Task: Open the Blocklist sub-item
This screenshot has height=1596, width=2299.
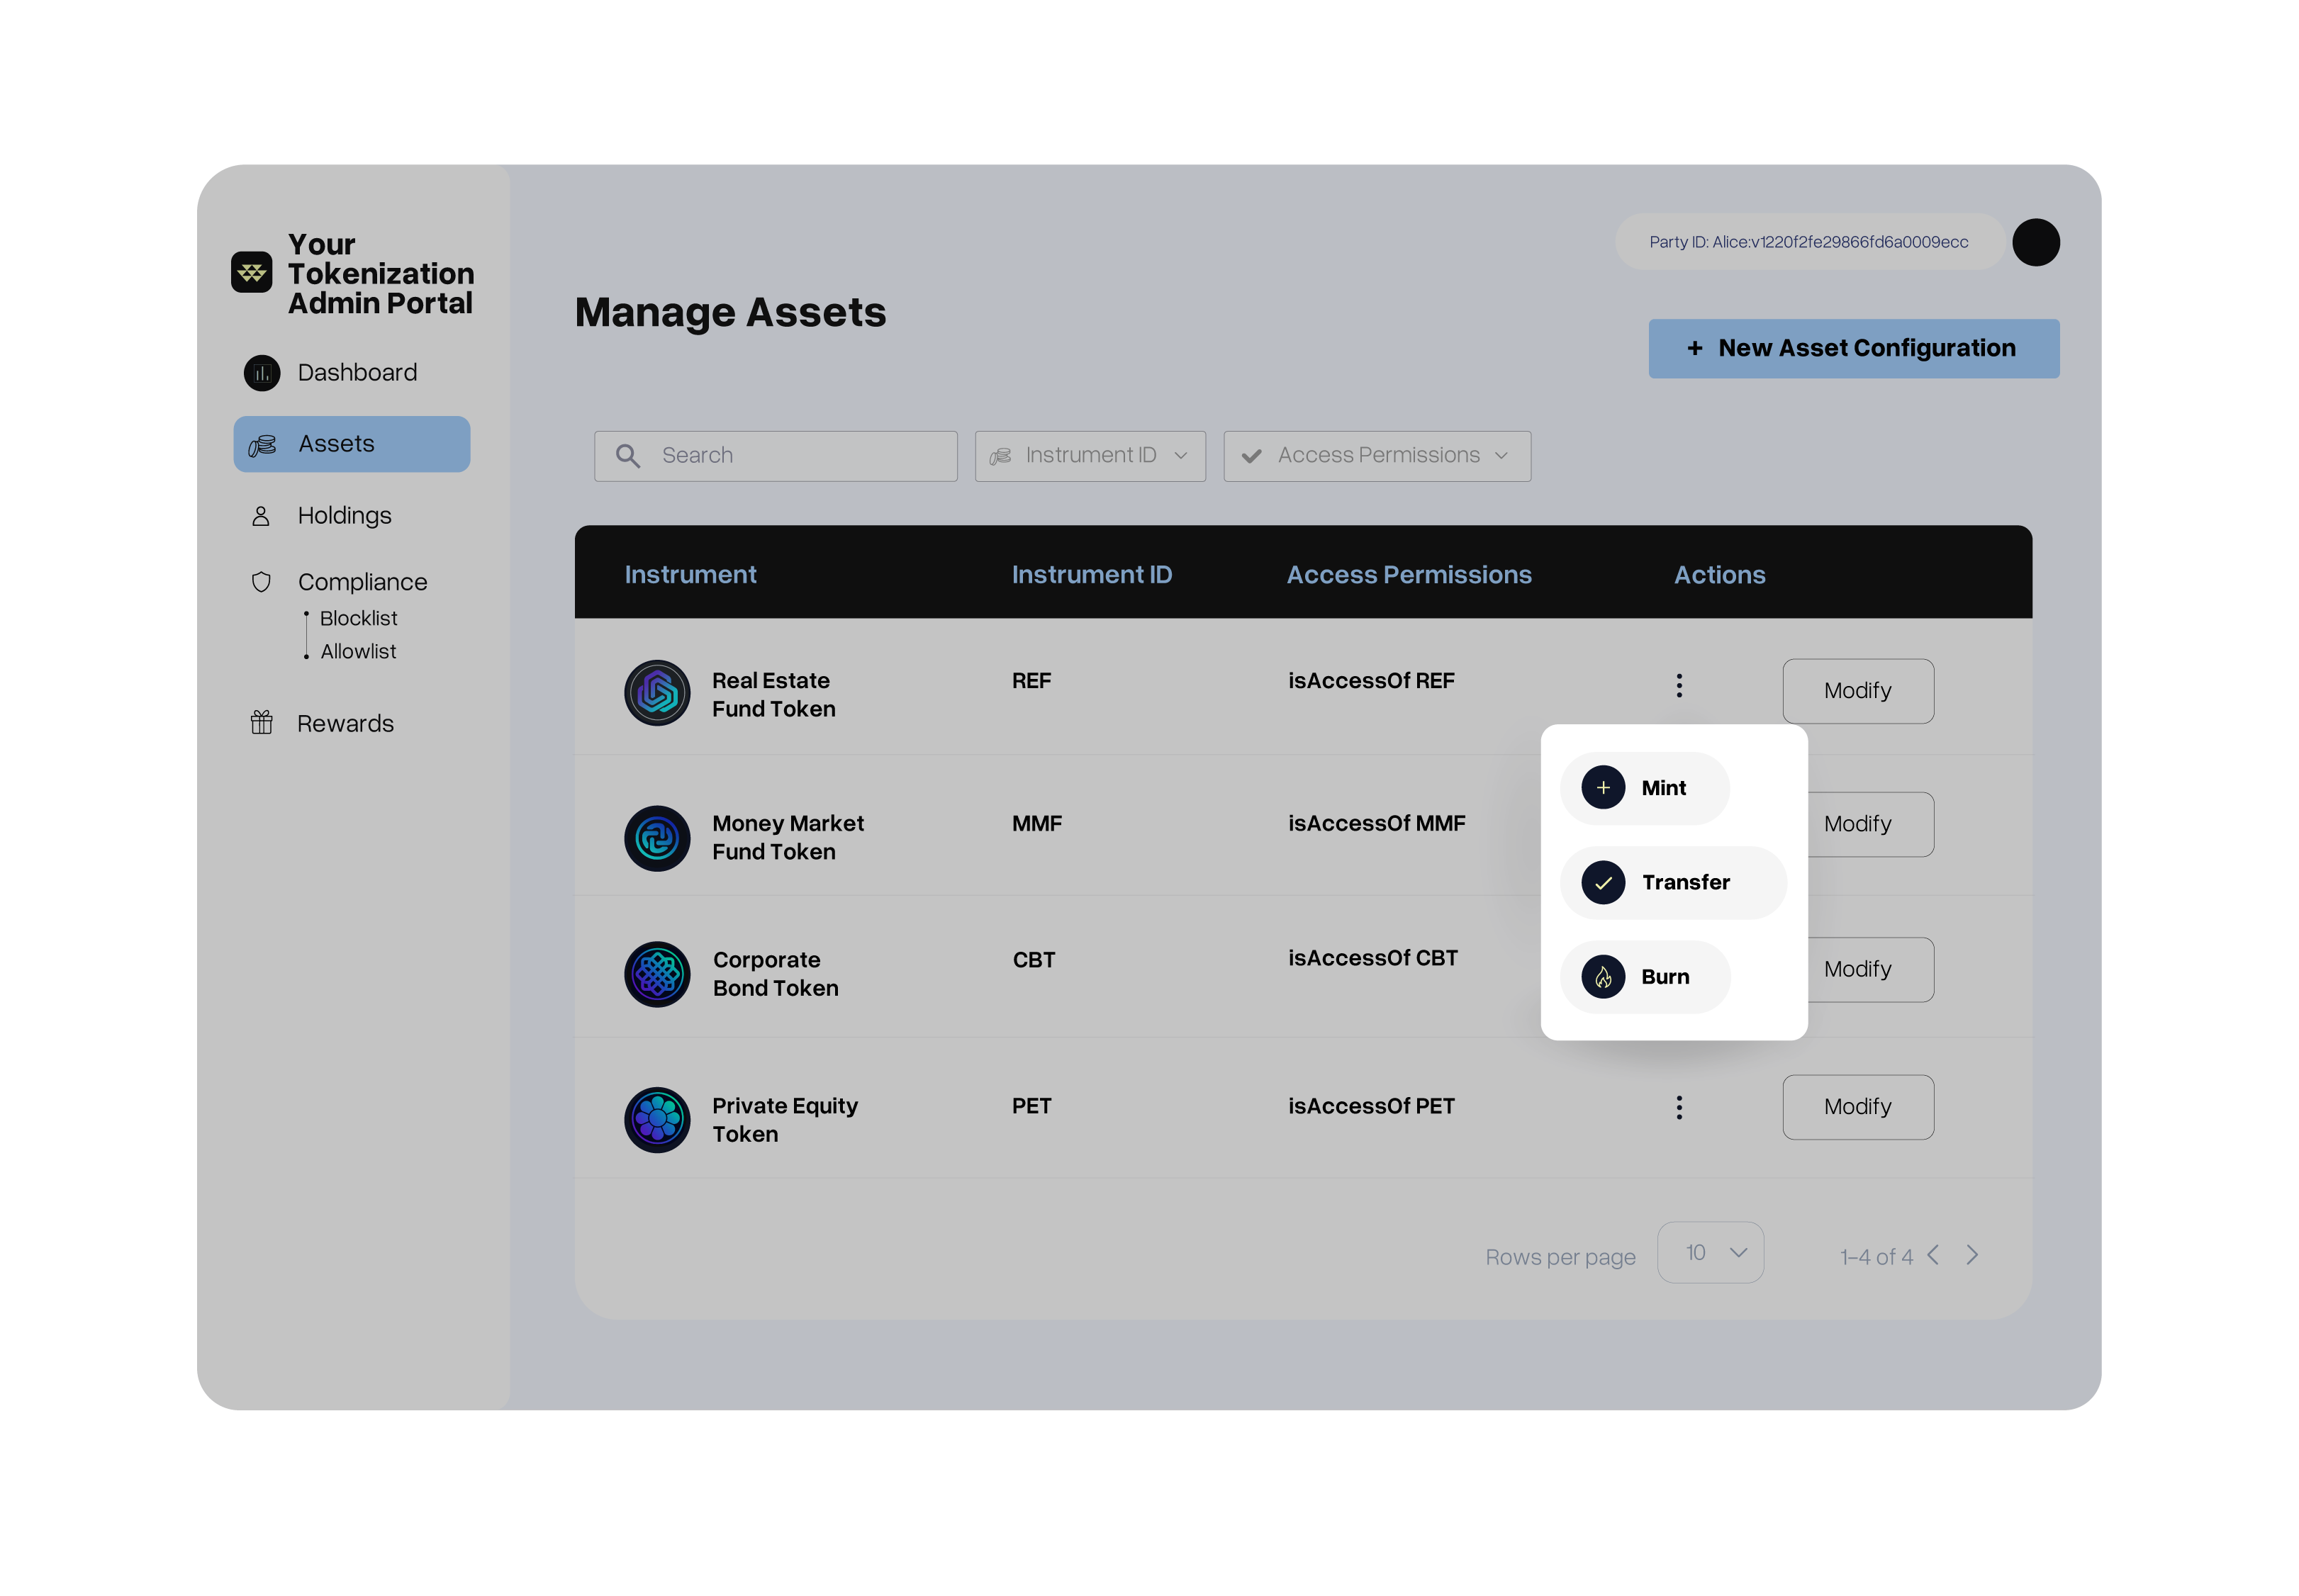Action: pyautogui.click(x=358, y=618)
